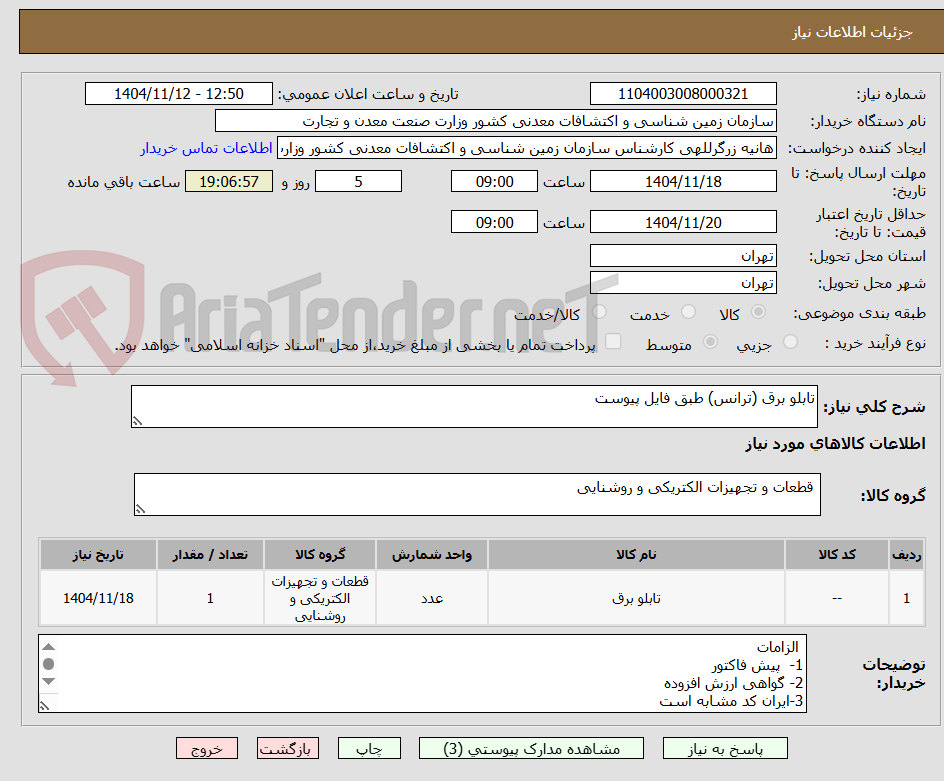
Task: Click the خروج exit button
Action: [x=206, y=748]
